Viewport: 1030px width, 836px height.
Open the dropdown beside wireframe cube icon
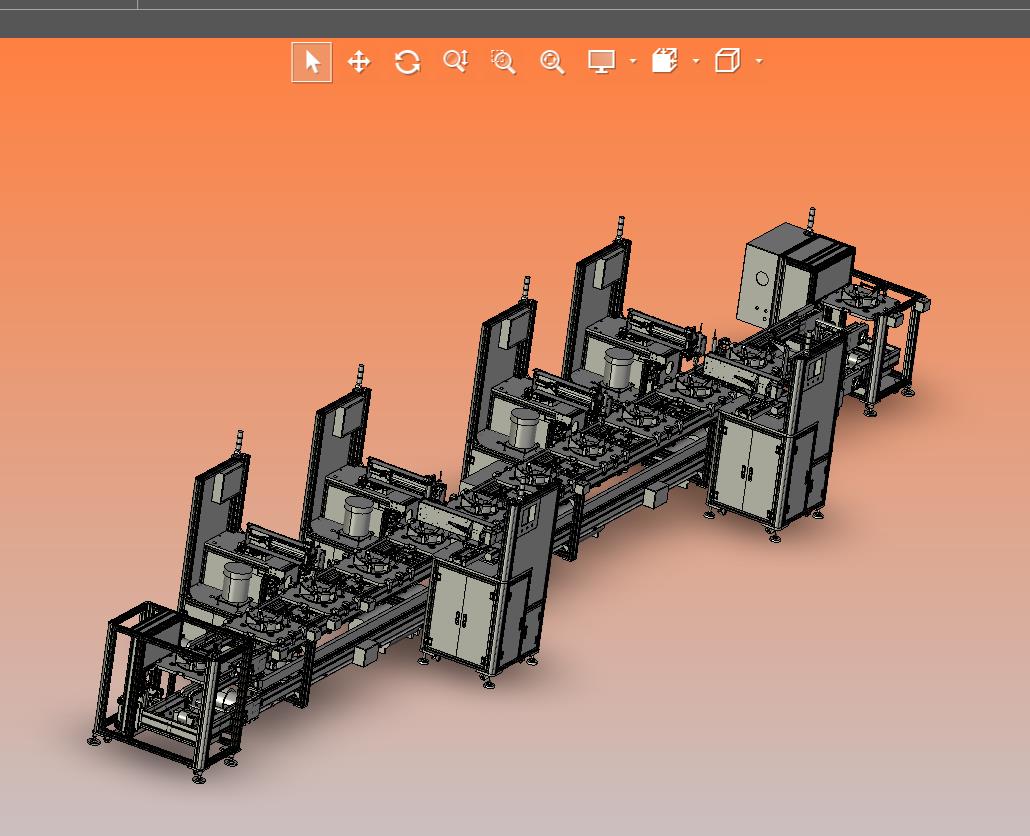[759, 61]
